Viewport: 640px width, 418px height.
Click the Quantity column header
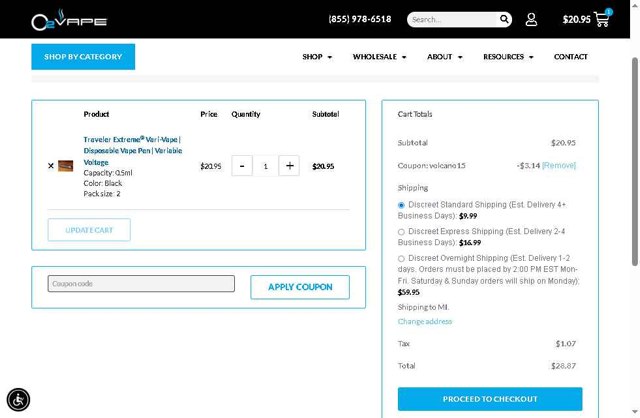246,114
